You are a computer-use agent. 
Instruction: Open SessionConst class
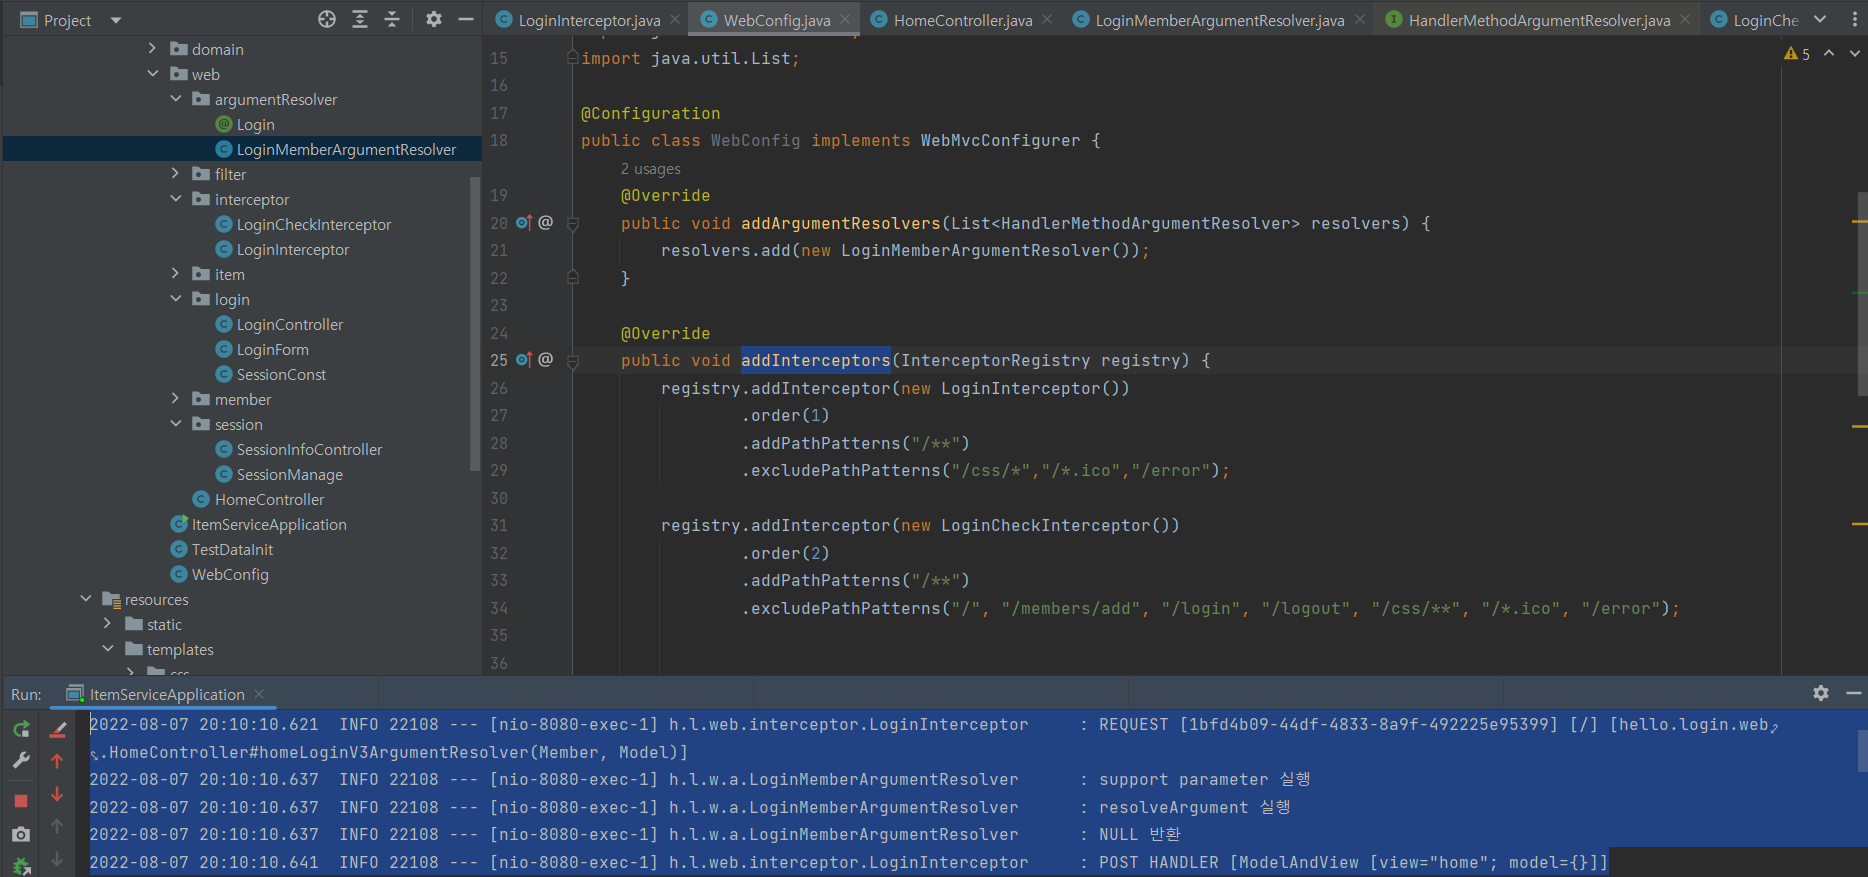[271, 374]
